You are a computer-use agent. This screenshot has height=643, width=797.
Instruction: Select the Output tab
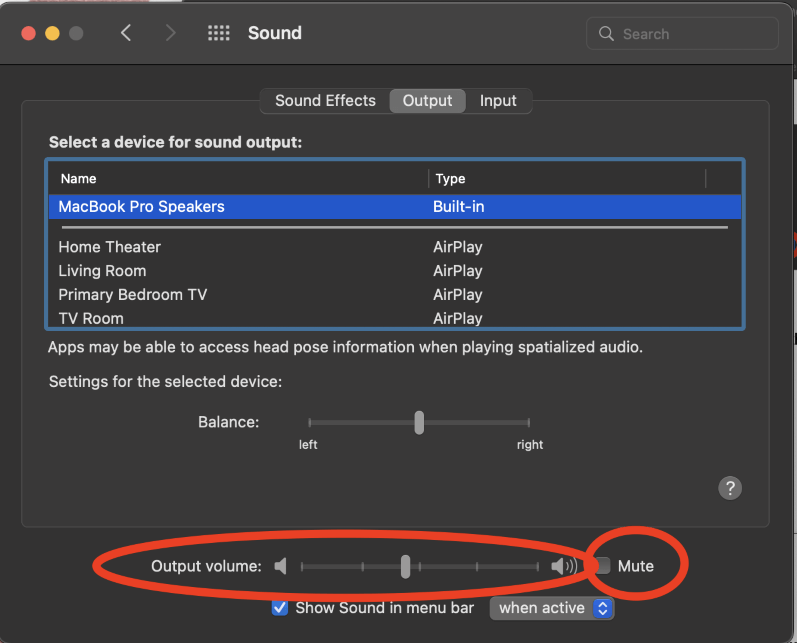(427, 101)
